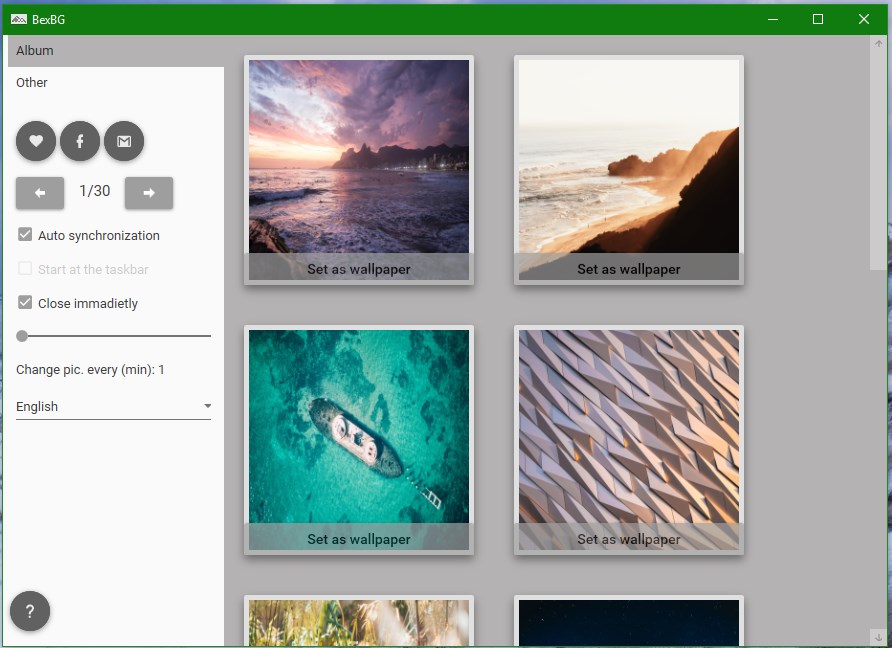The image size is (892, 648).
Task: Set orange cliff beach image as wallpaper
Action: [x=629, y=269]
